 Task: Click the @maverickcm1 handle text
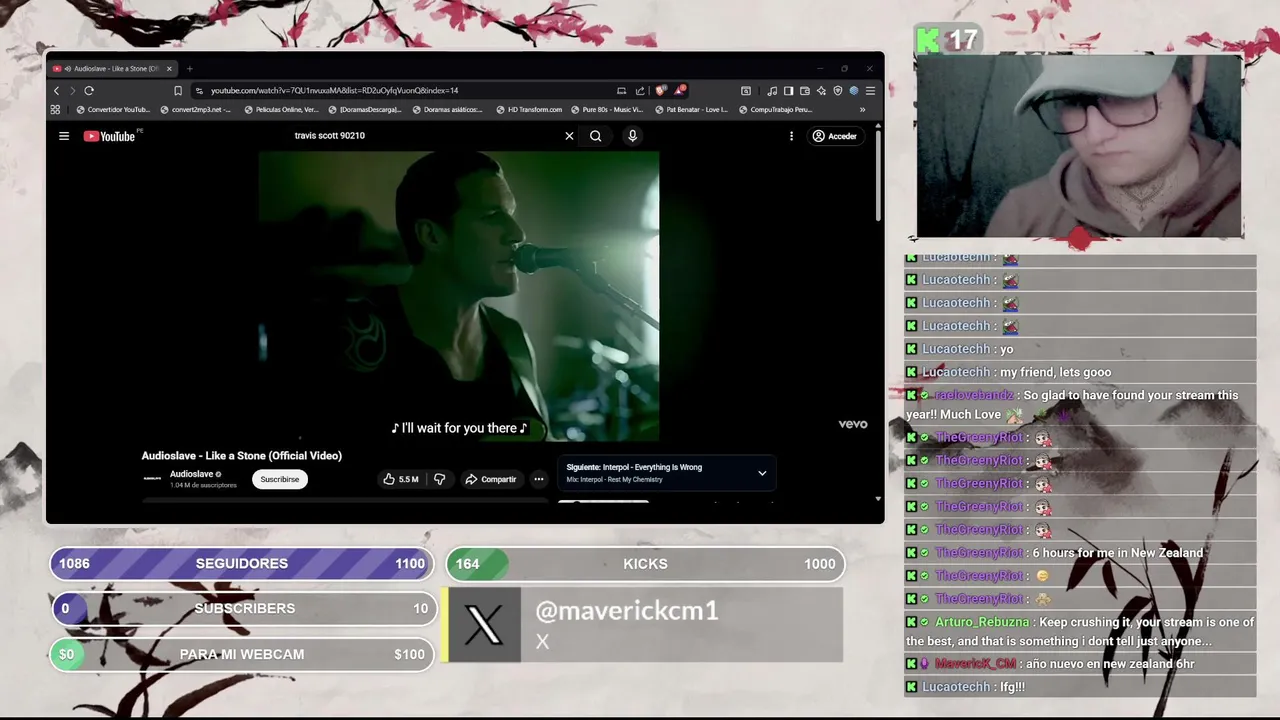pyautogui.click(x=627, y=611)
